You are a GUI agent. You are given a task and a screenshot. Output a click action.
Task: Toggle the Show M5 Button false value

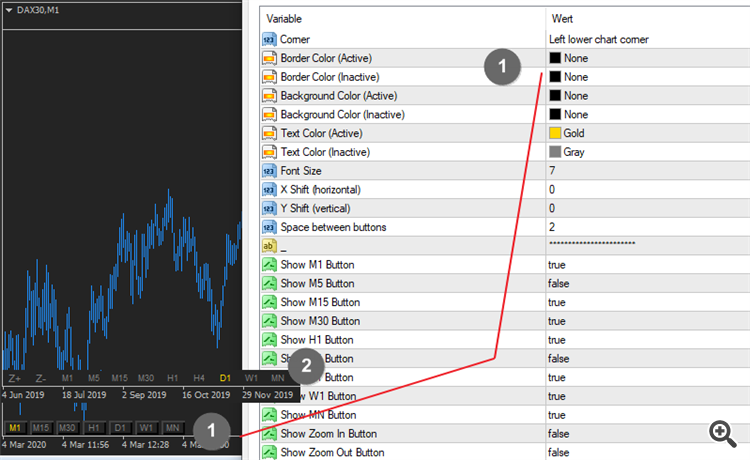coord(559,284)
